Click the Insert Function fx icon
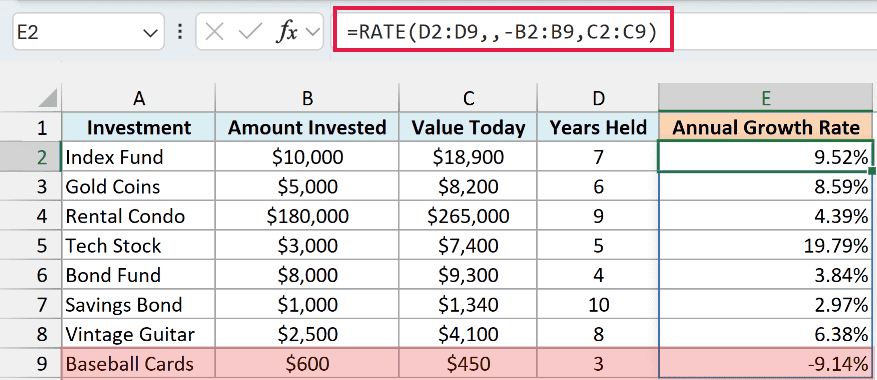 coord(286,32)
